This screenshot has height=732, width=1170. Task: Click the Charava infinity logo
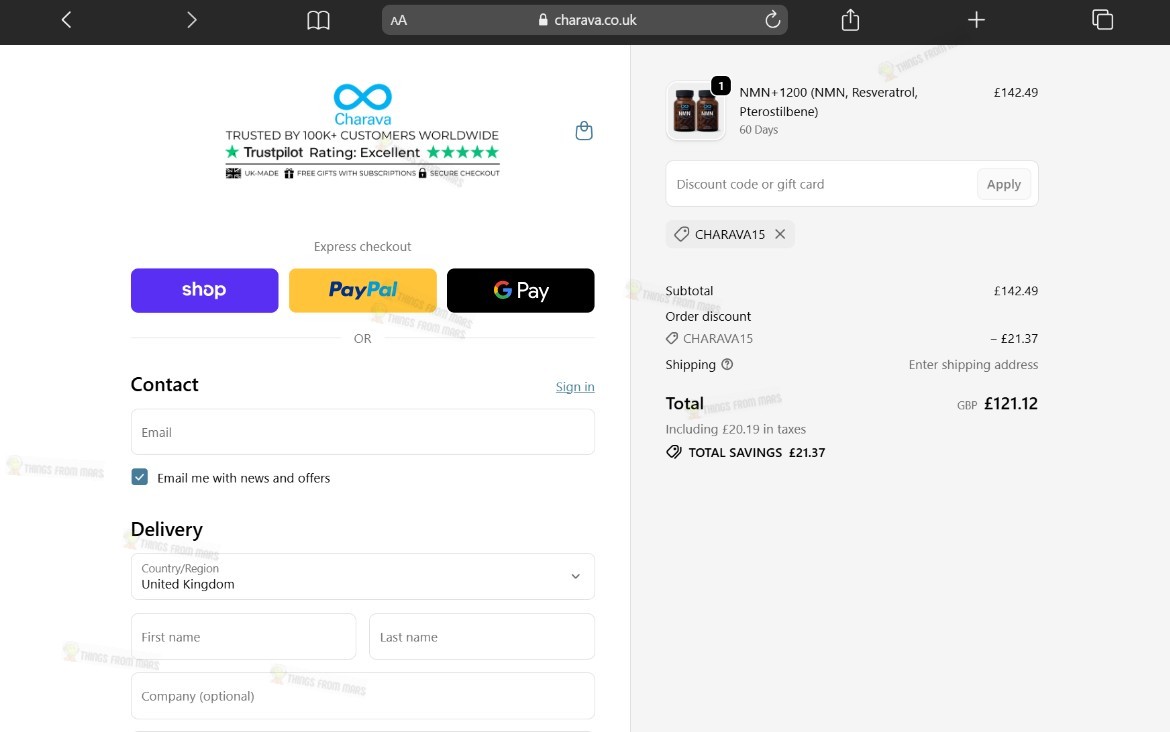(363, 104)
